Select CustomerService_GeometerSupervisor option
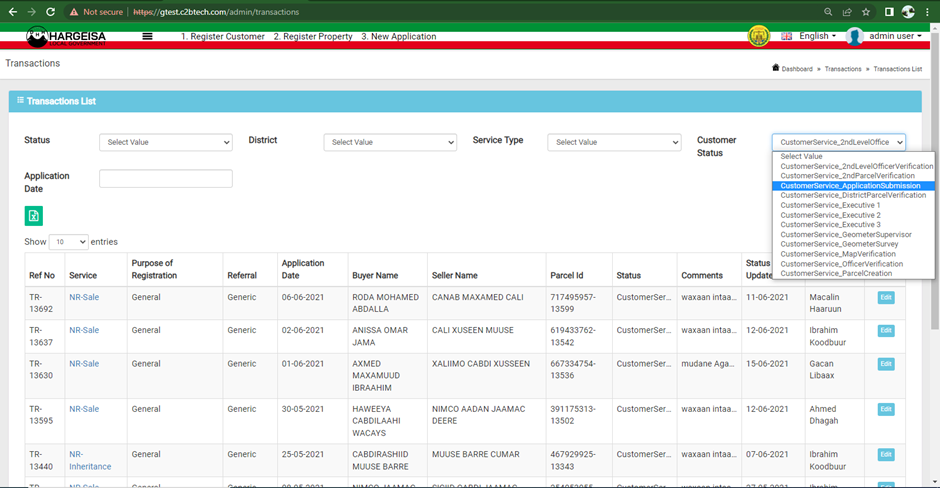This screenshot has width=940, height=488. coord(854,234)
